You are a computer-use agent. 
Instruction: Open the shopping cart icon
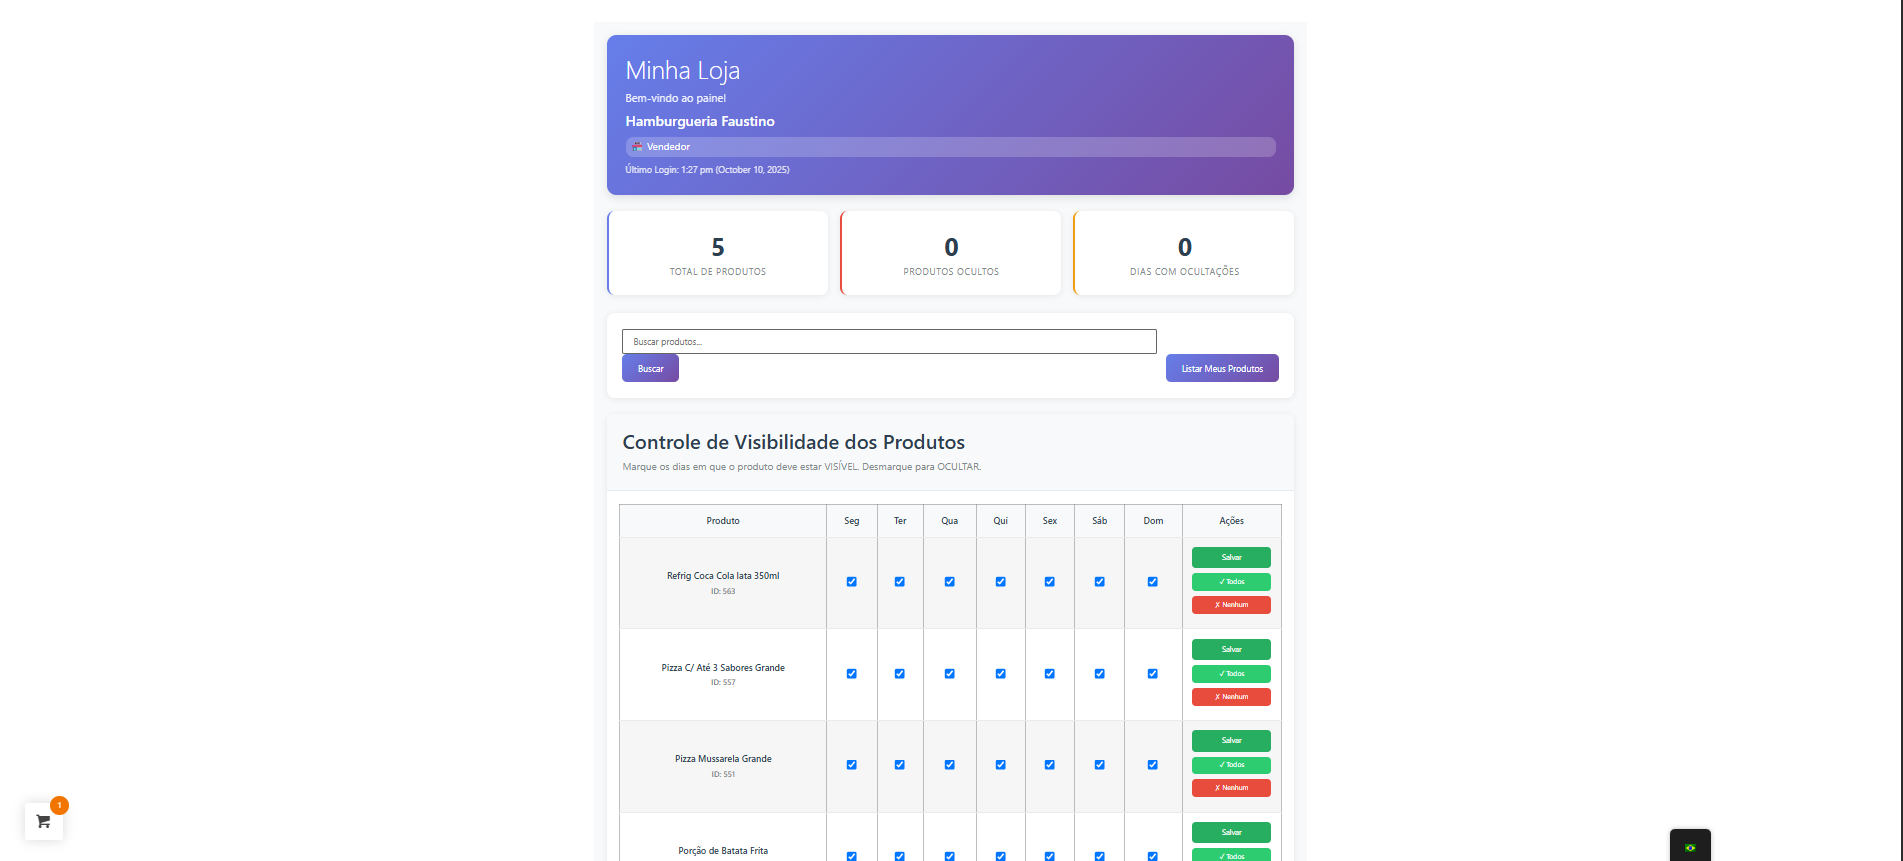[x=43, y=821]
